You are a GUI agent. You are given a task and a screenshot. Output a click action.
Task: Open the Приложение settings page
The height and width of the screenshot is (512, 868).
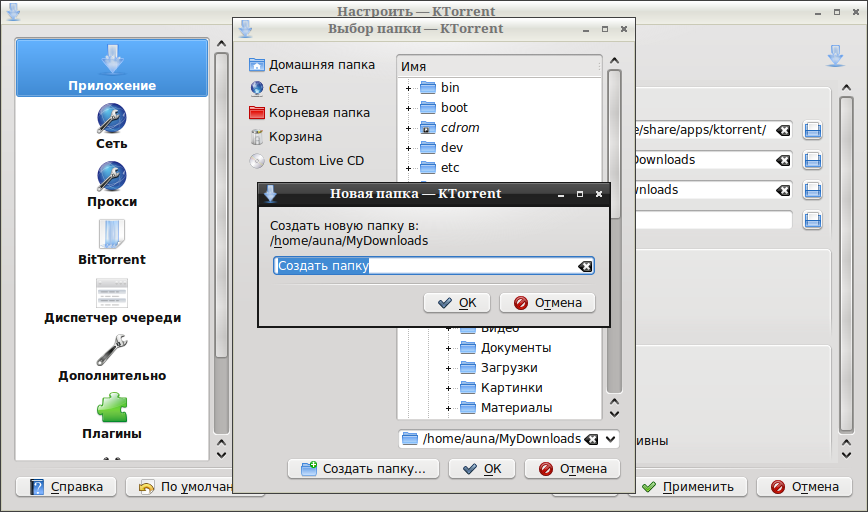[112, 68]
